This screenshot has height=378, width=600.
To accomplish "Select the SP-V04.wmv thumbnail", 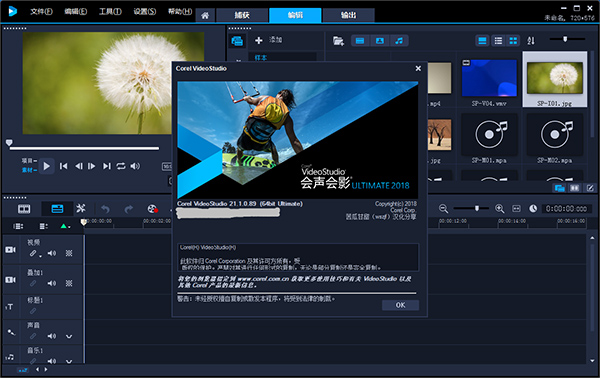I will pyautogui.click(x=489, y=78).
